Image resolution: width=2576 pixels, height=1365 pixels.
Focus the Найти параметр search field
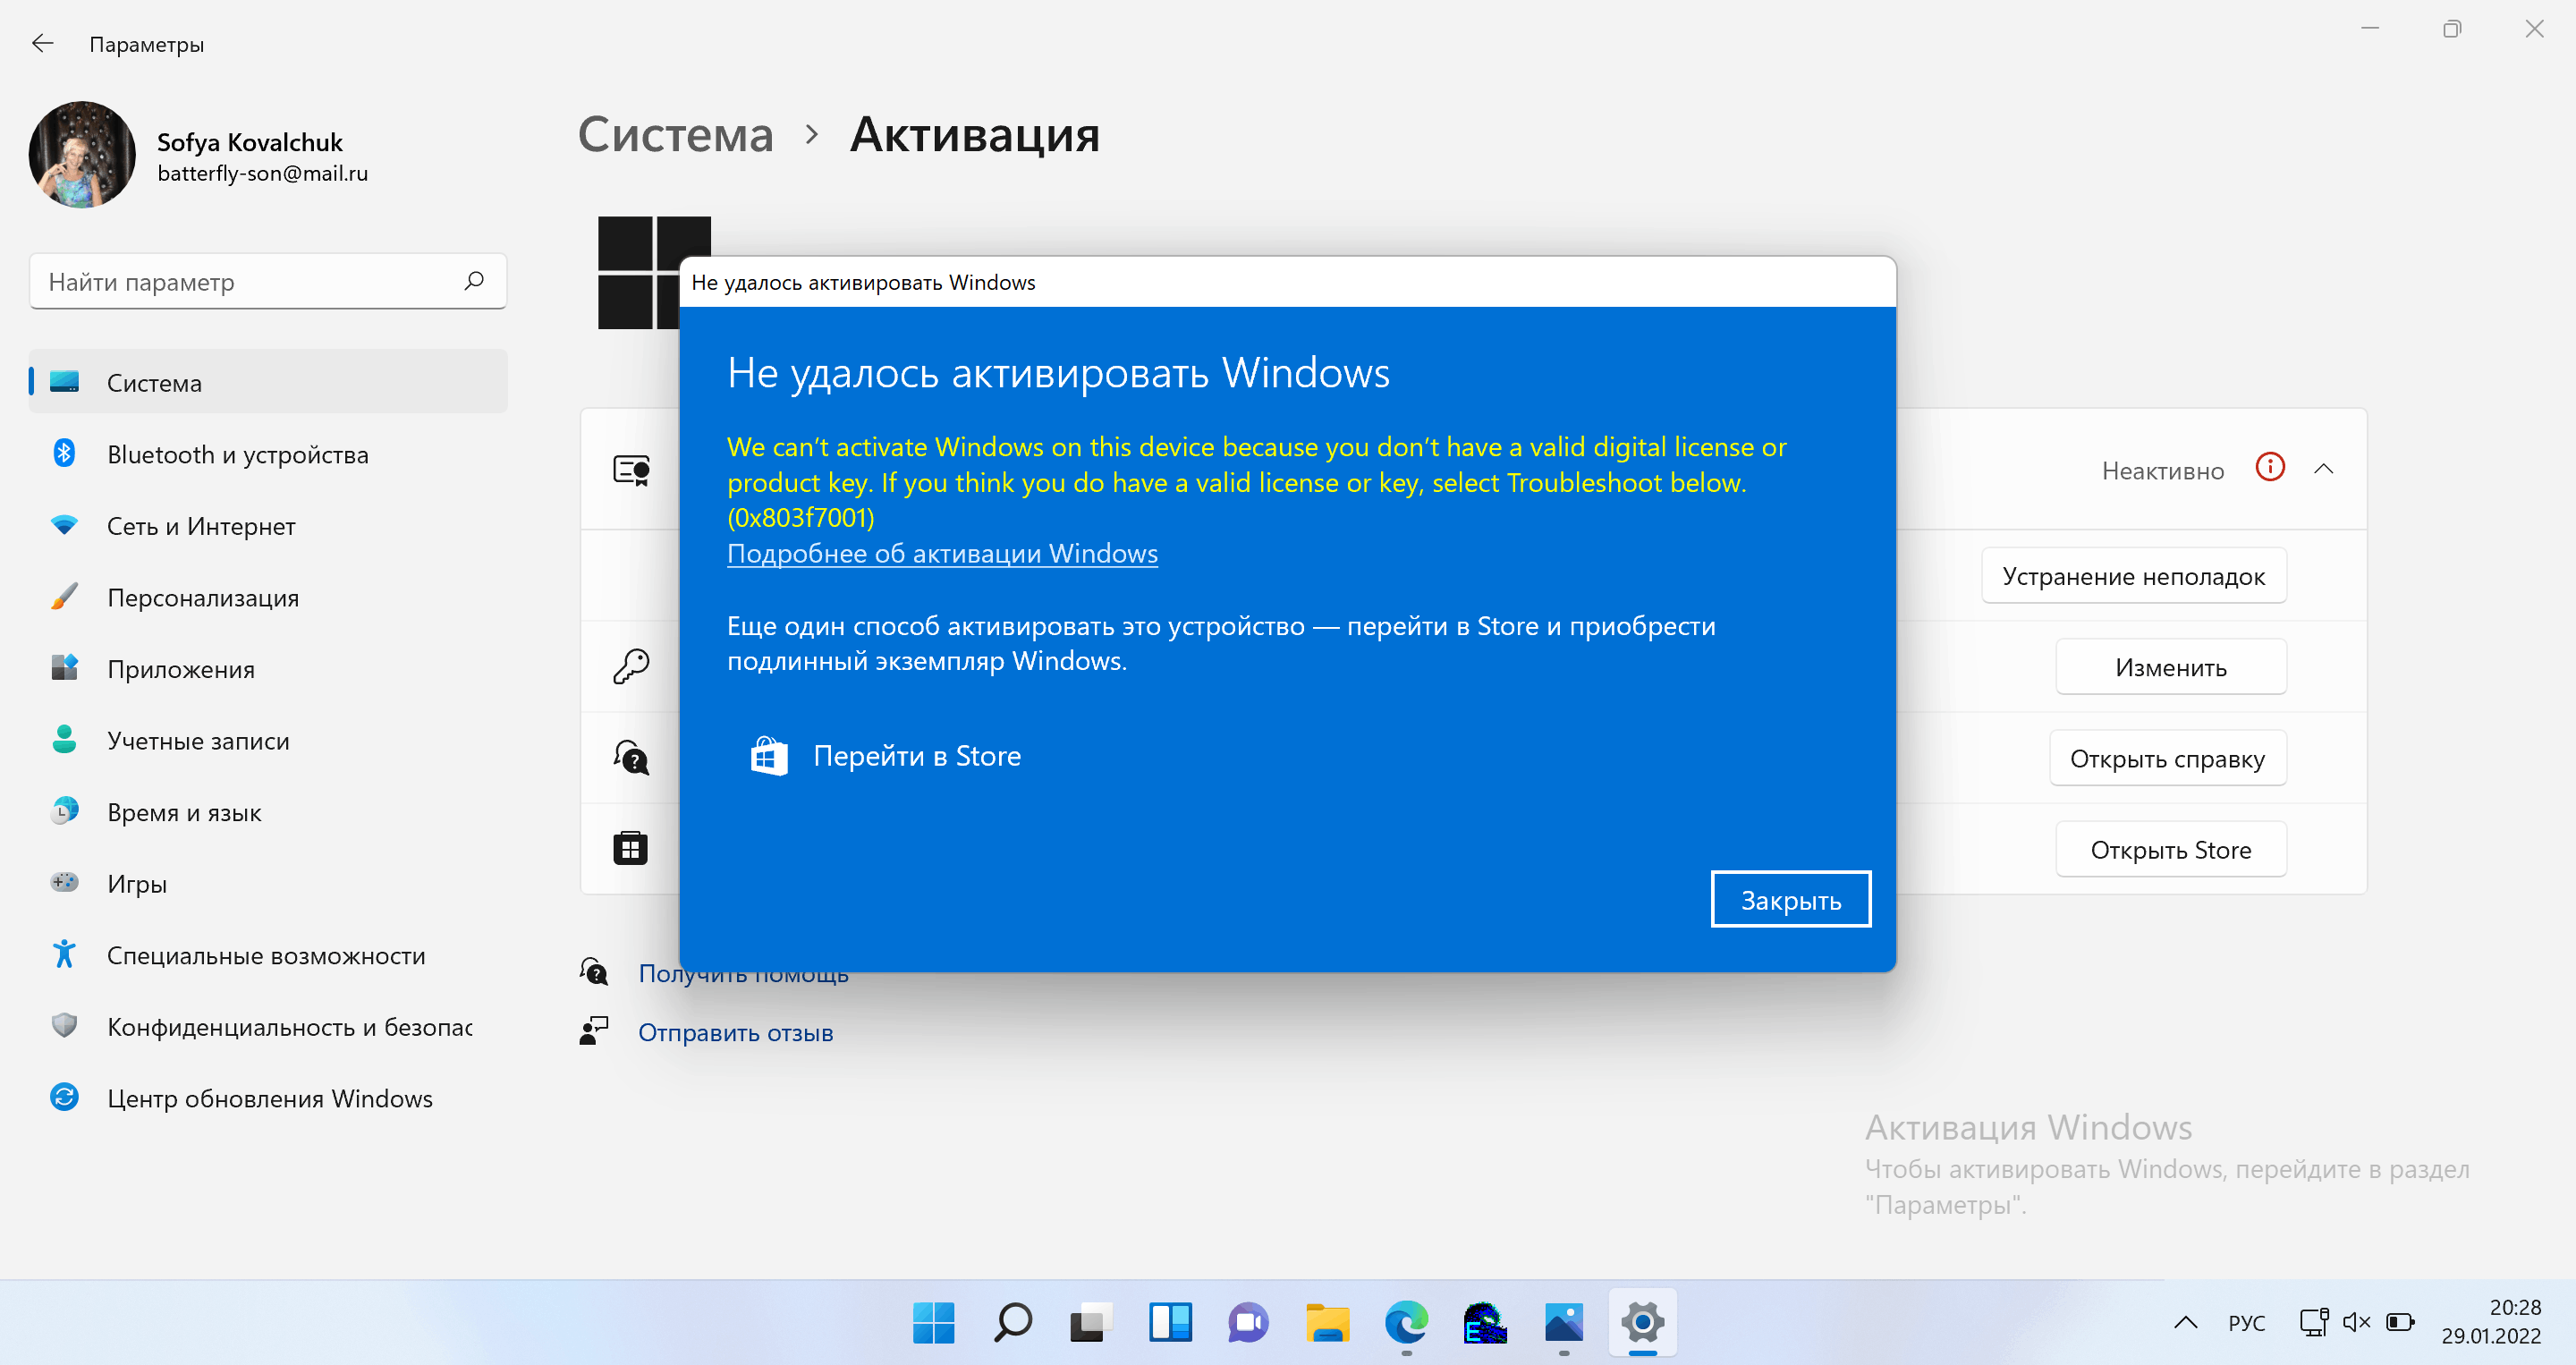click(268, 282)
